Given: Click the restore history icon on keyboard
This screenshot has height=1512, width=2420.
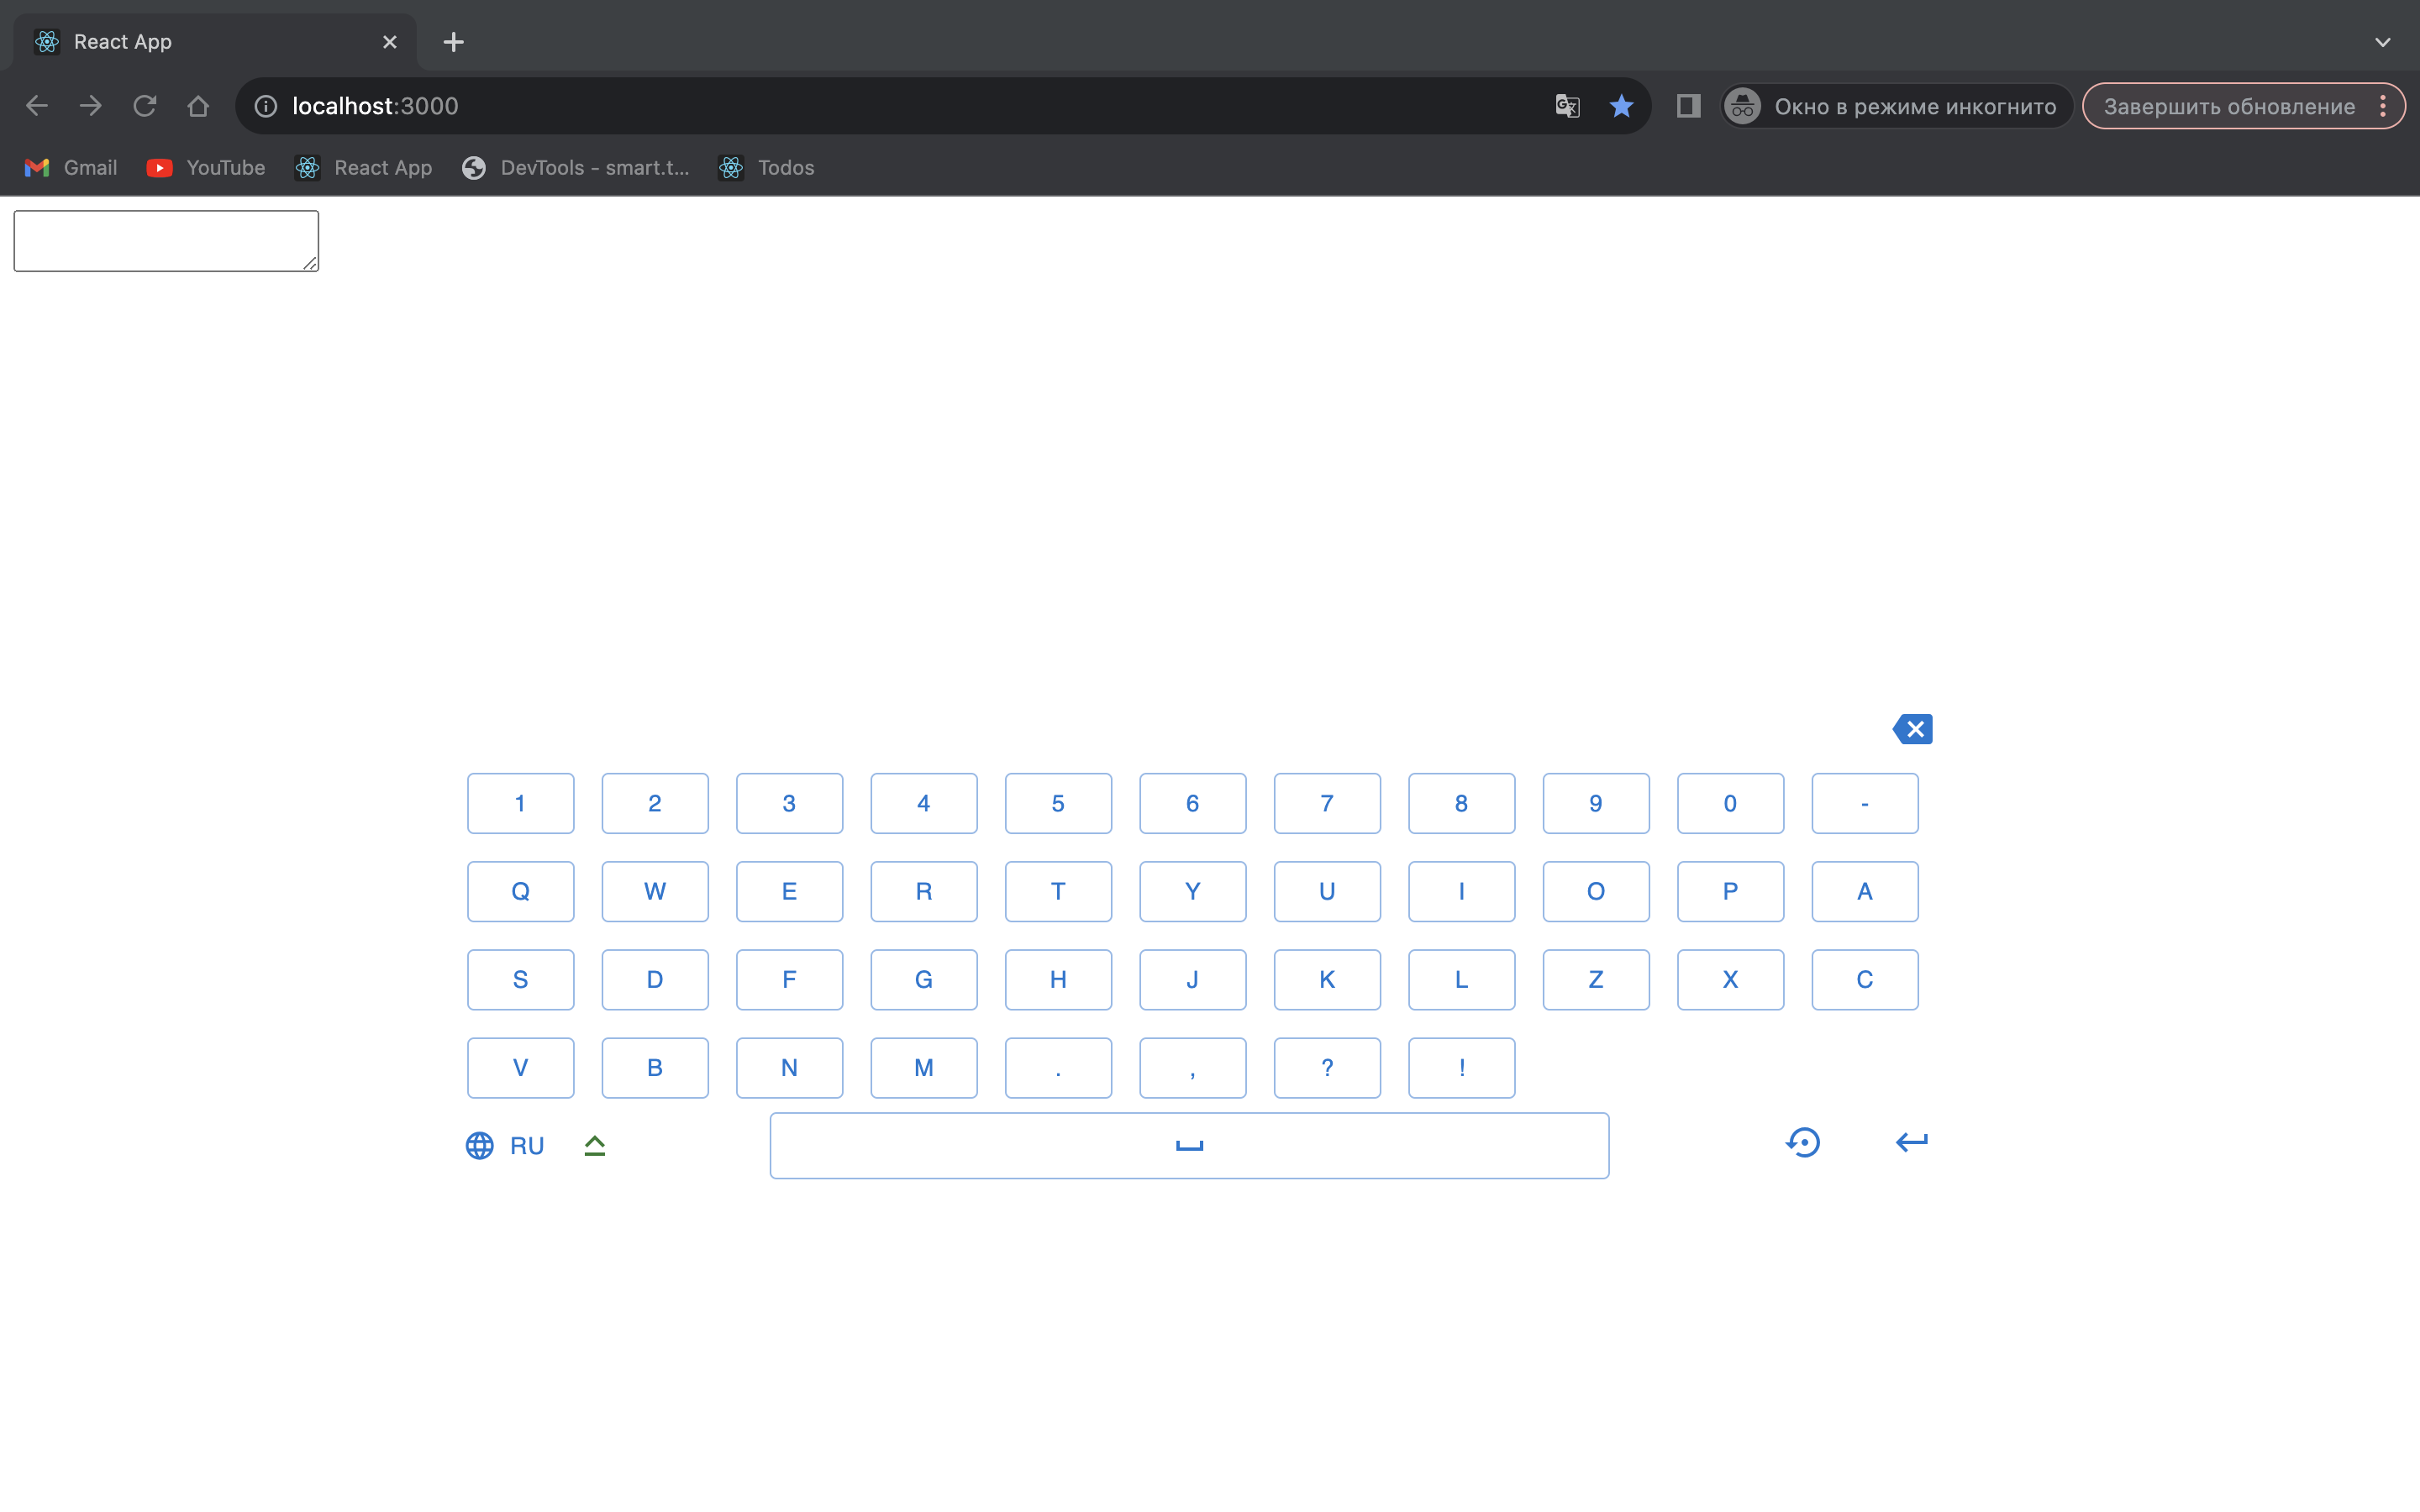Looking at the screenshot, I should [x=1803, y=1142].
